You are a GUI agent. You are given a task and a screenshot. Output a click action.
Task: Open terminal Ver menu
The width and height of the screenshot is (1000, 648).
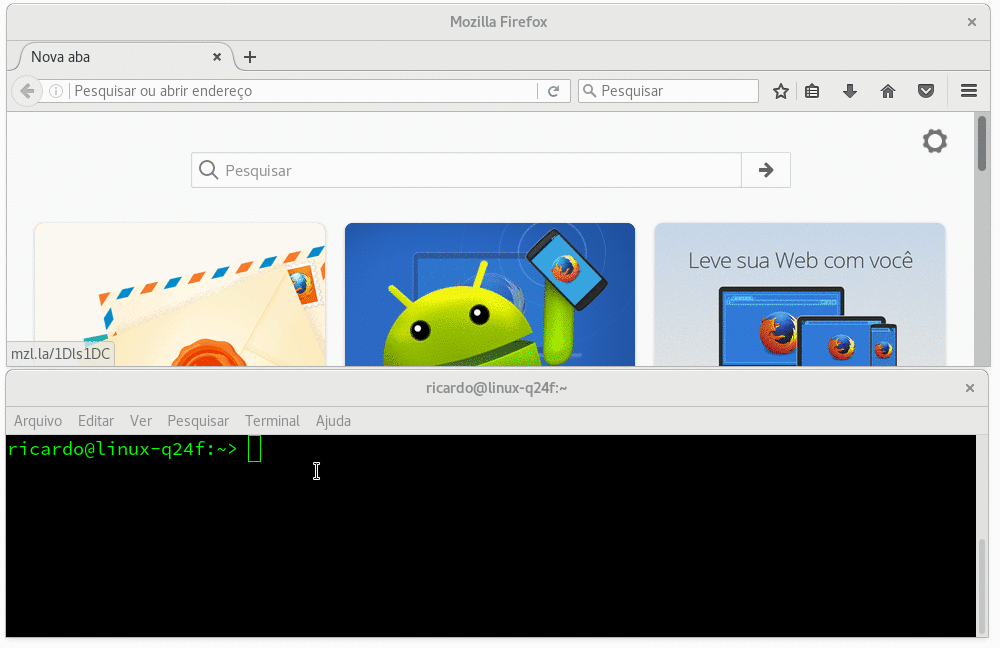point(141,421)
